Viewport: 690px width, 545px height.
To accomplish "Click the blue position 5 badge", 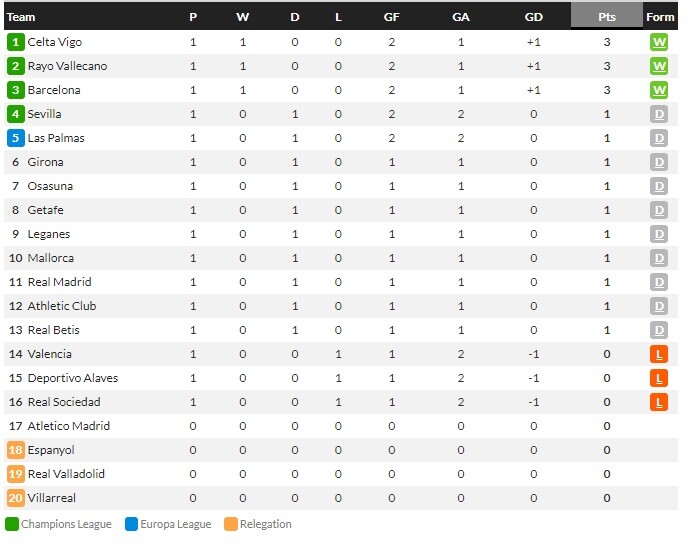I will click(x=15, y=138).
